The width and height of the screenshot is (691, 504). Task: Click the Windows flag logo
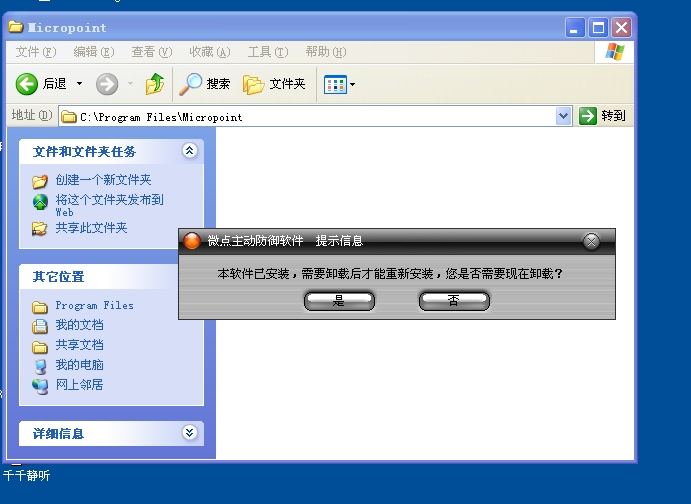click(x=614, y=52)
